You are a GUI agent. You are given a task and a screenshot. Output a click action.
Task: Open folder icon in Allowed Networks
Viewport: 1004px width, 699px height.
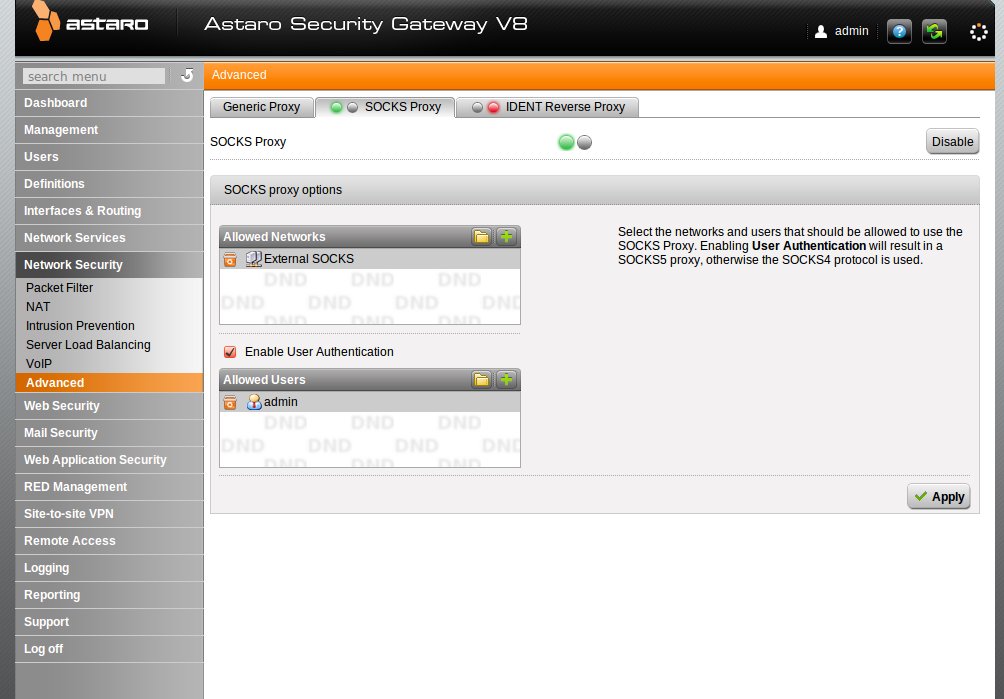(481, 237)
